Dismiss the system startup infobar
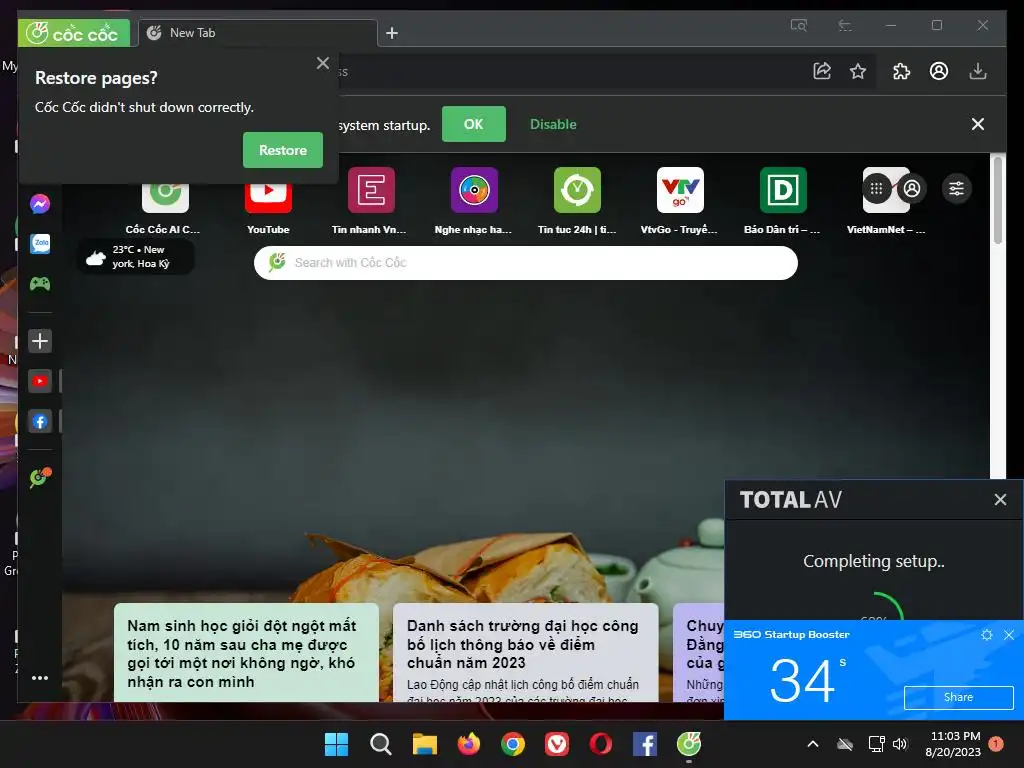The height and width of the screenshot is (768, 1024). (x=978, y=124)
